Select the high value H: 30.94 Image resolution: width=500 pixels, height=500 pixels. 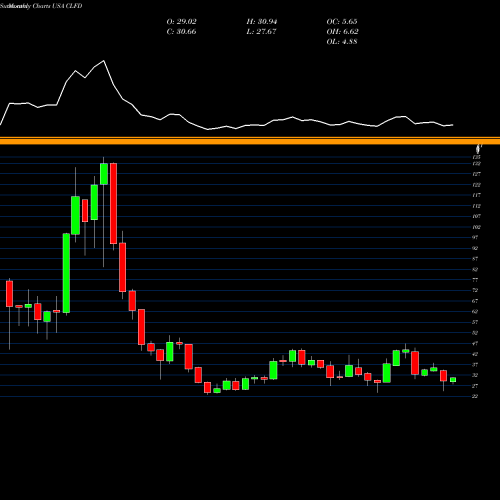tap(262, 22)
